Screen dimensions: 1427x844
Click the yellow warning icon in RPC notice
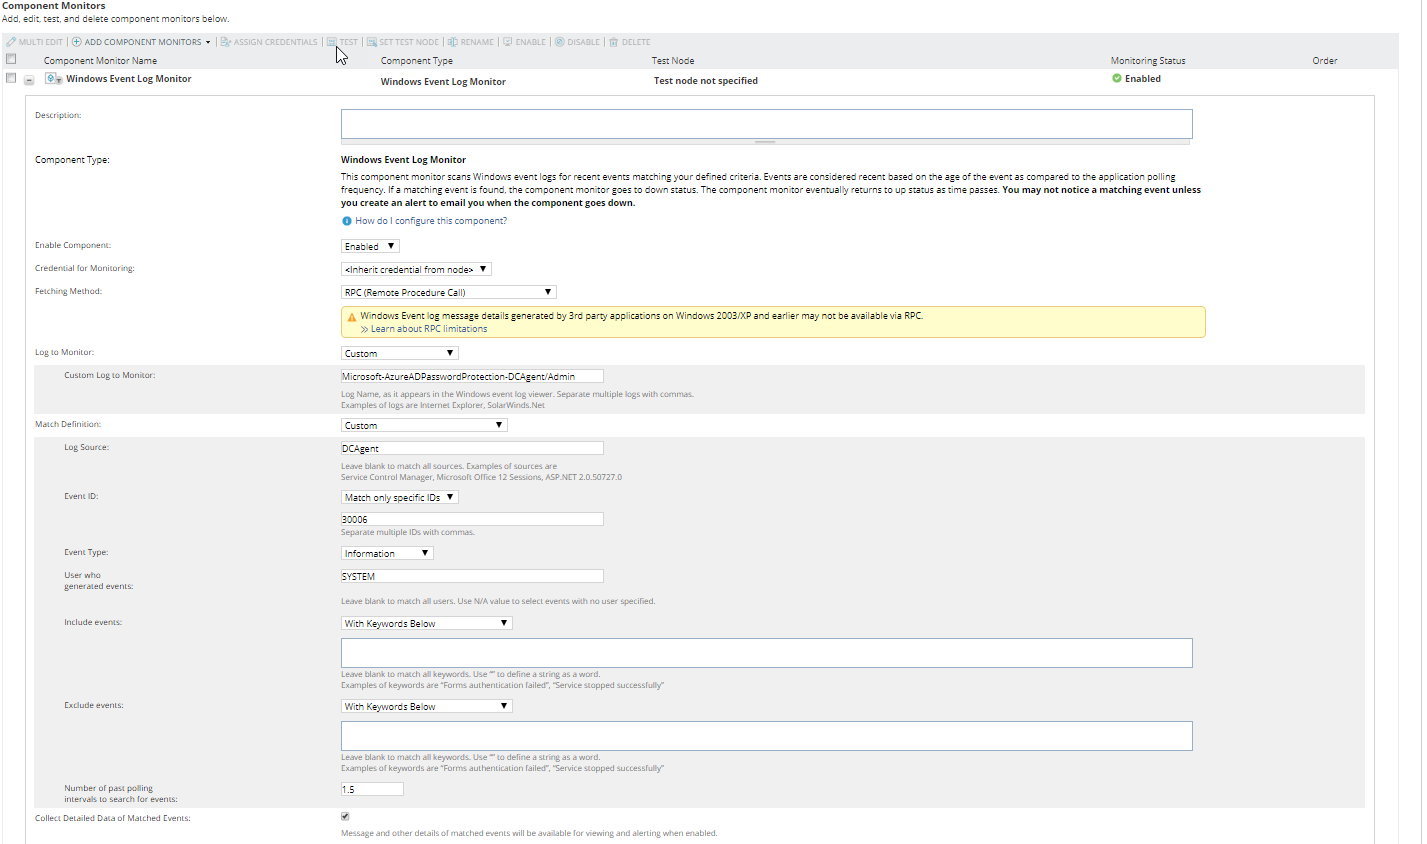352,317
